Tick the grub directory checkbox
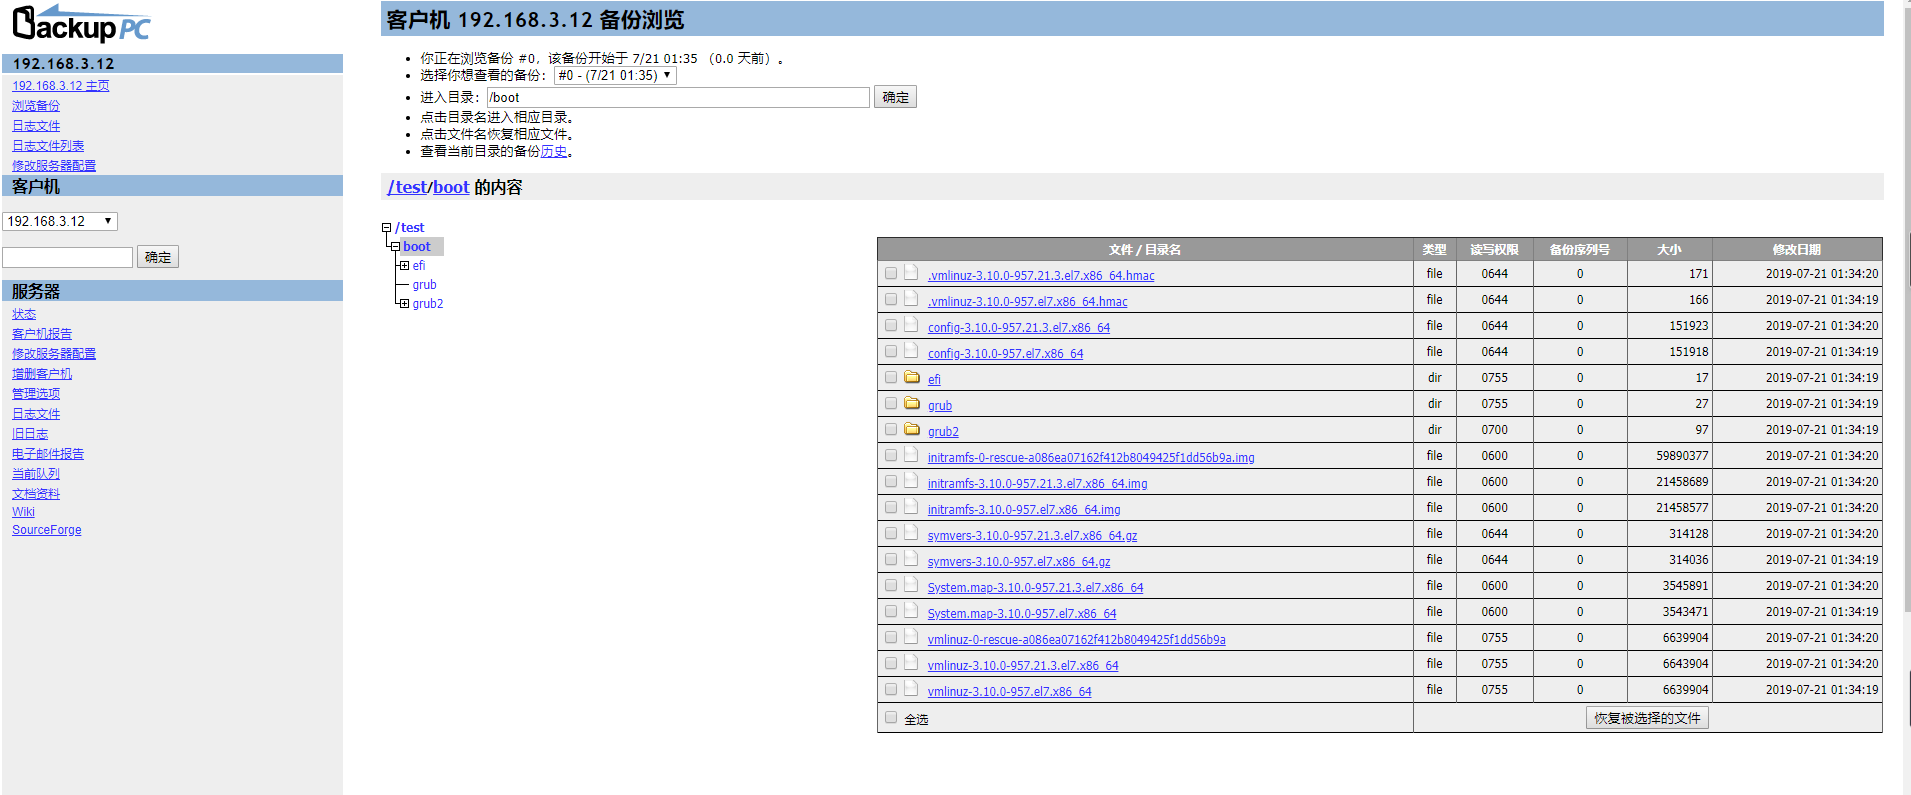Image resolution: width=1911 pixels, height=795 pixels. 891,403
